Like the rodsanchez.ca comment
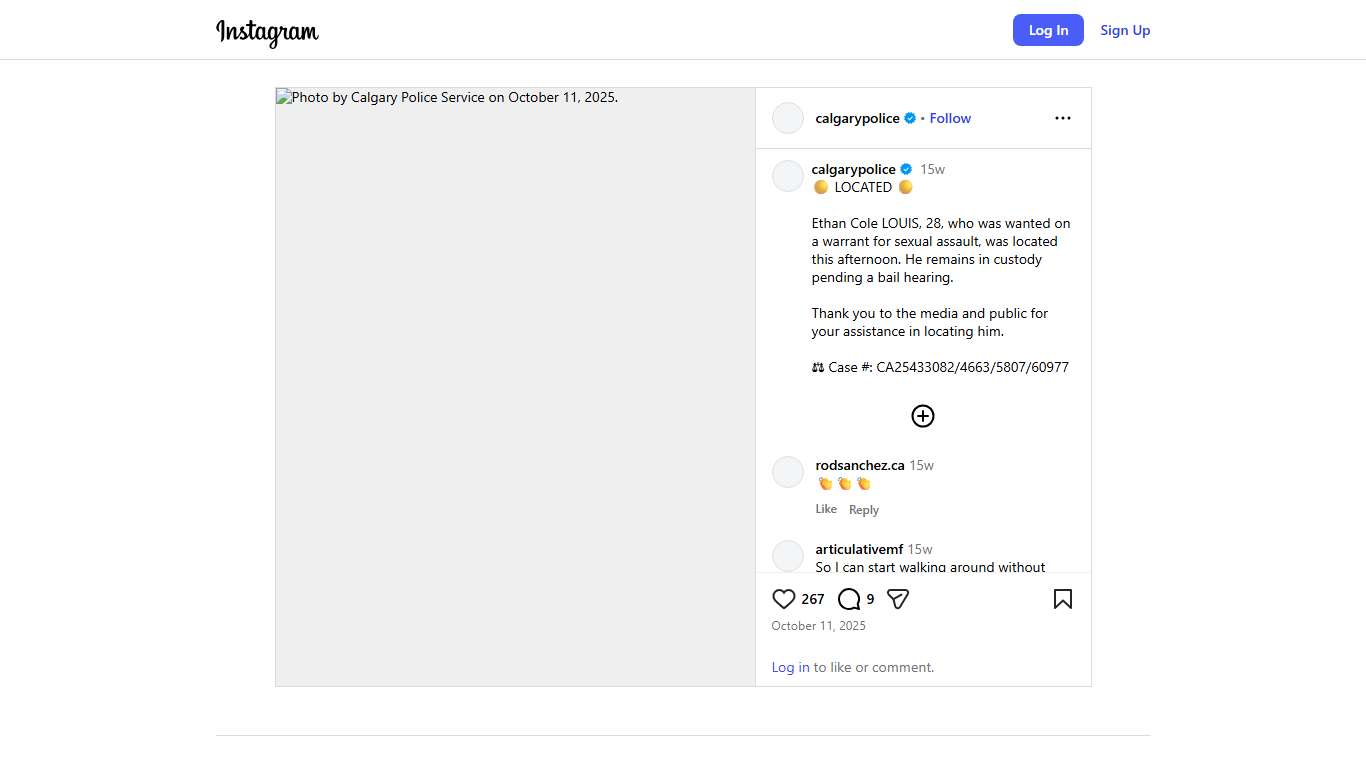The height and width of the screenshot is (768, 1366). [826, 509]
